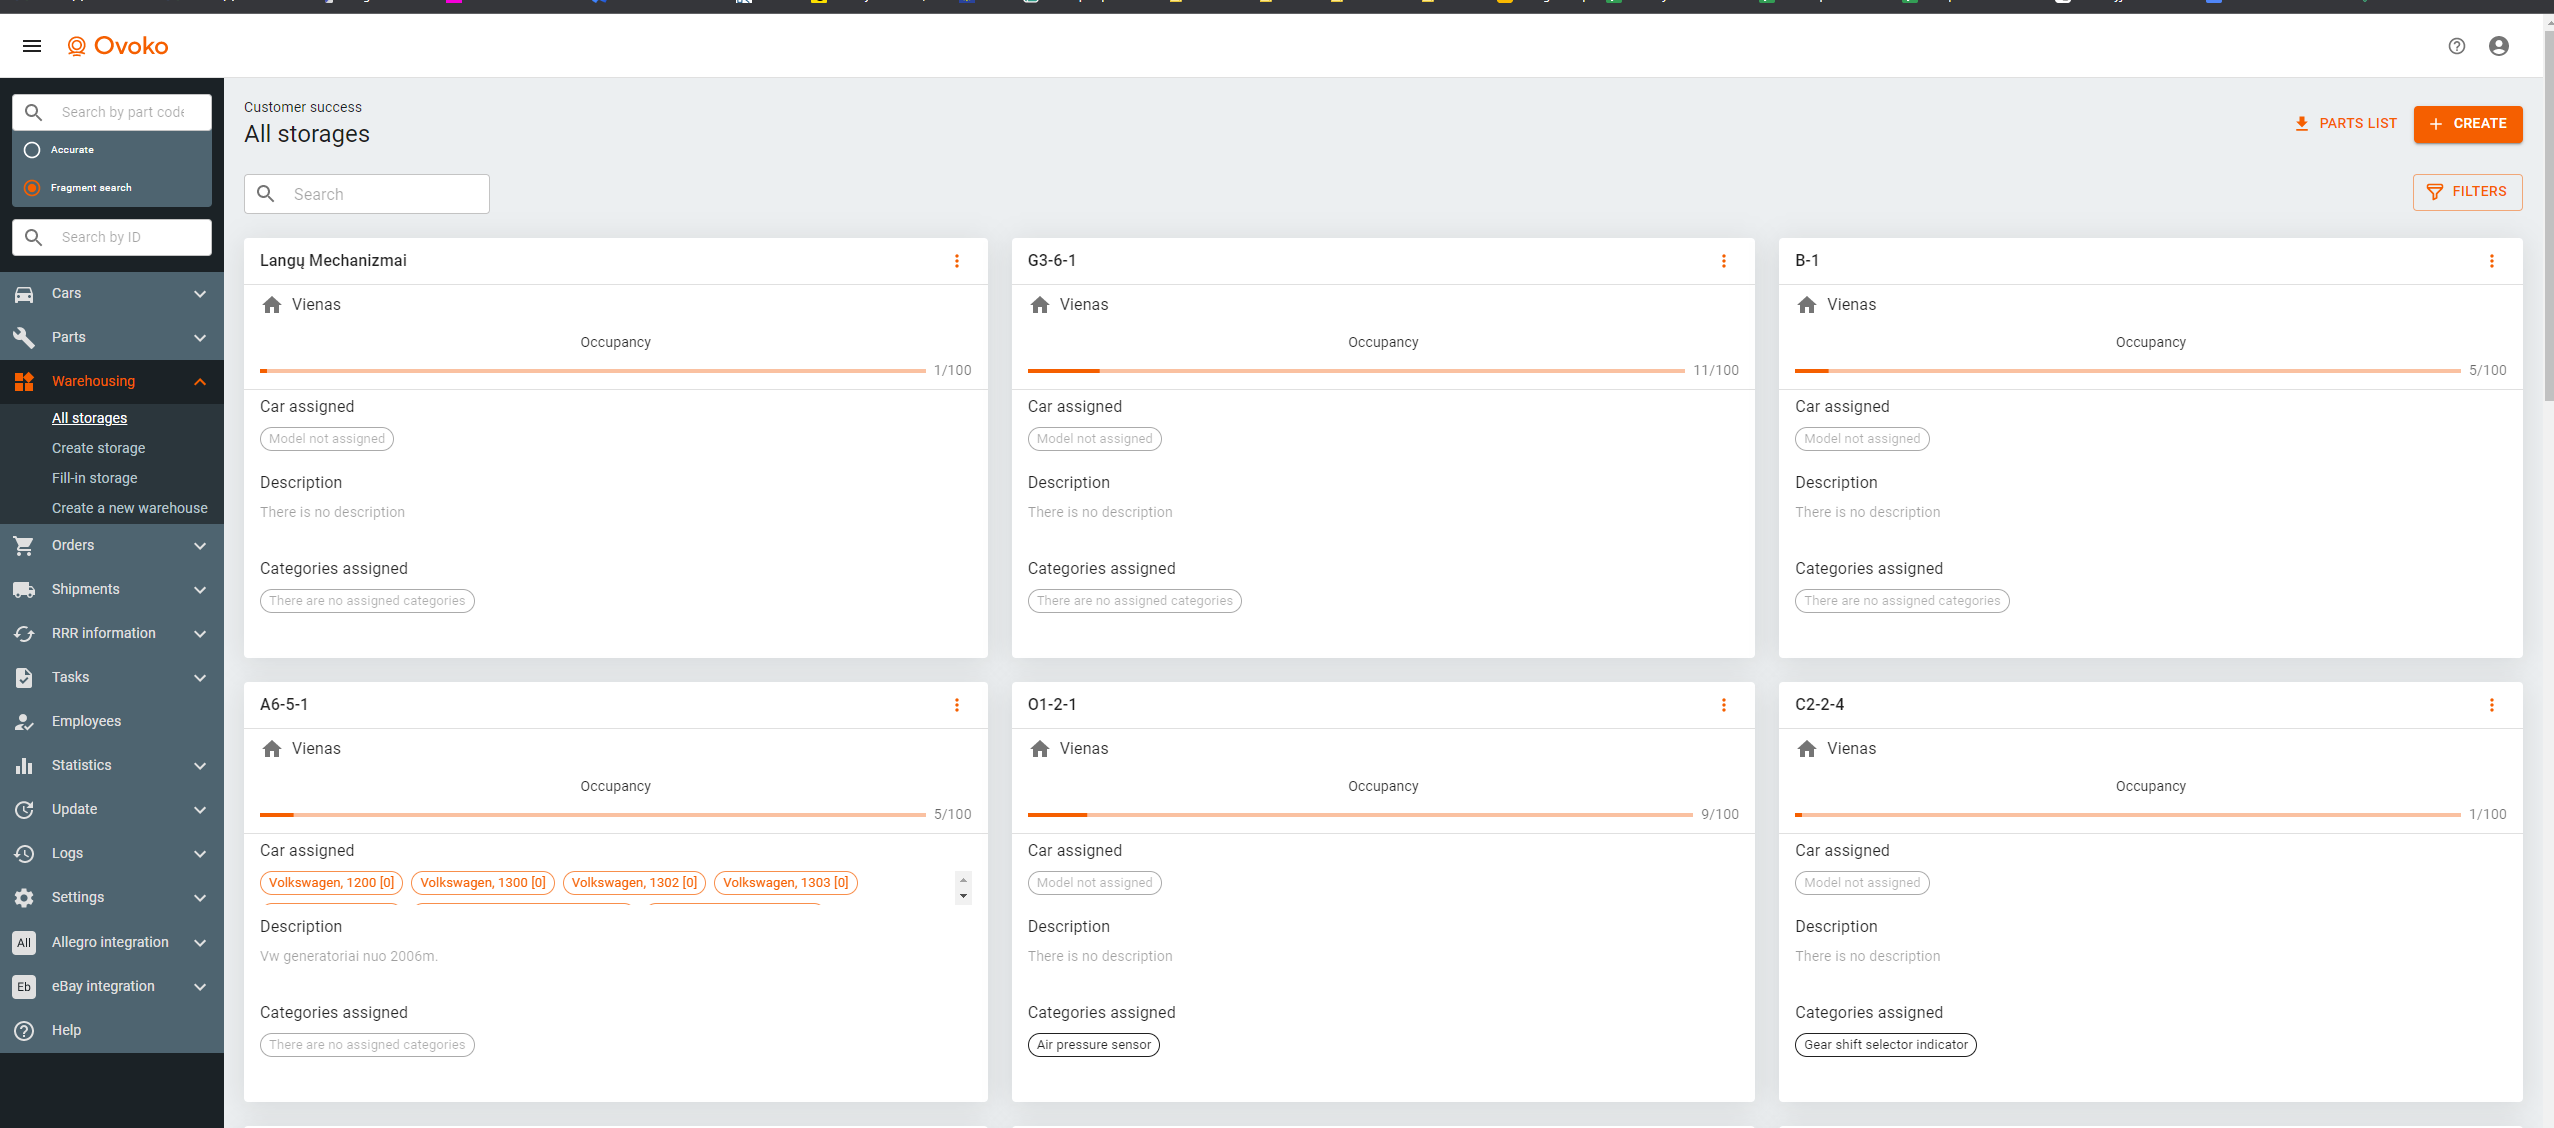Open the hamburger navigation menu

(32, 46)
